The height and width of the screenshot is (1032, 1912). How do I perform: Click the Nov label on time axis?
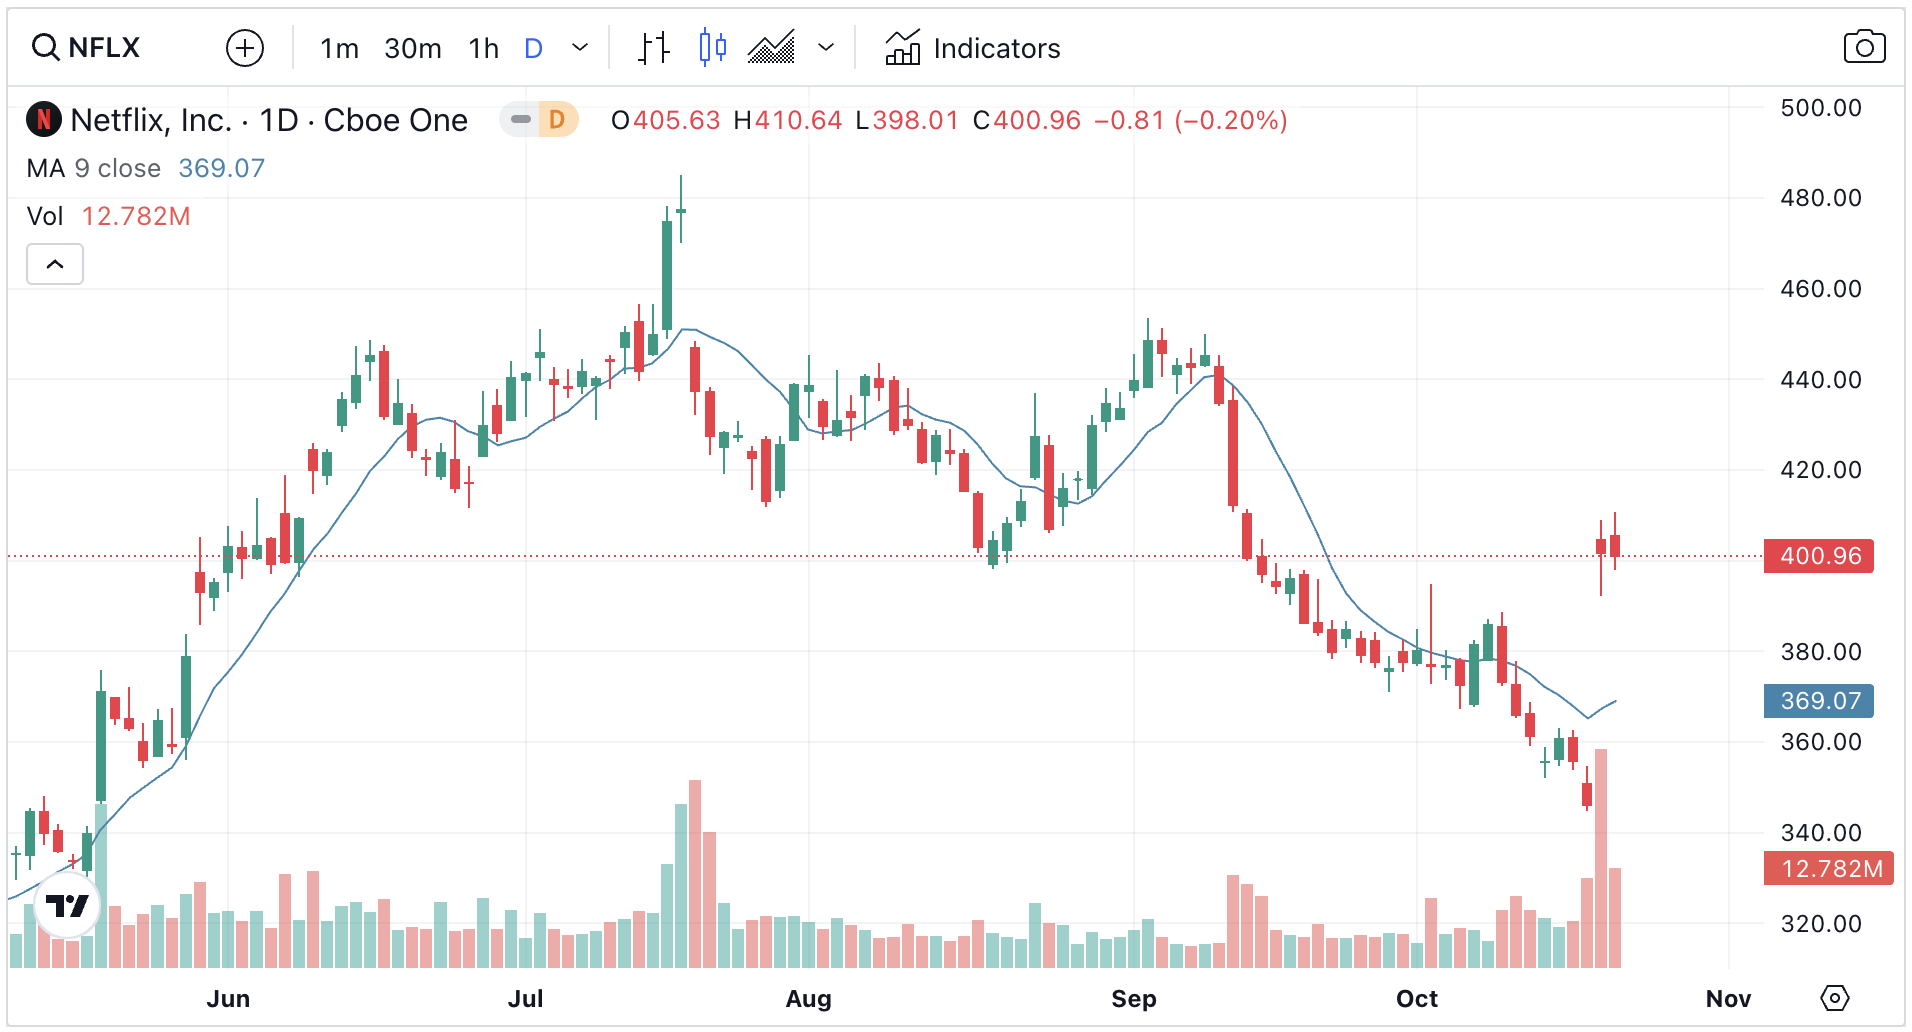[x=1729, y=998]
